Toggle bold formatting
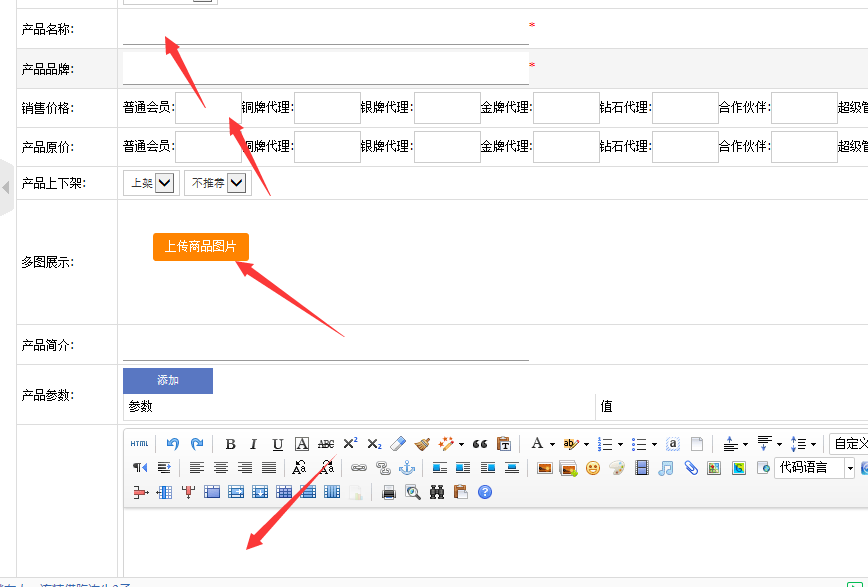Screen dimensions: 868x587 (x=230, y=444)
